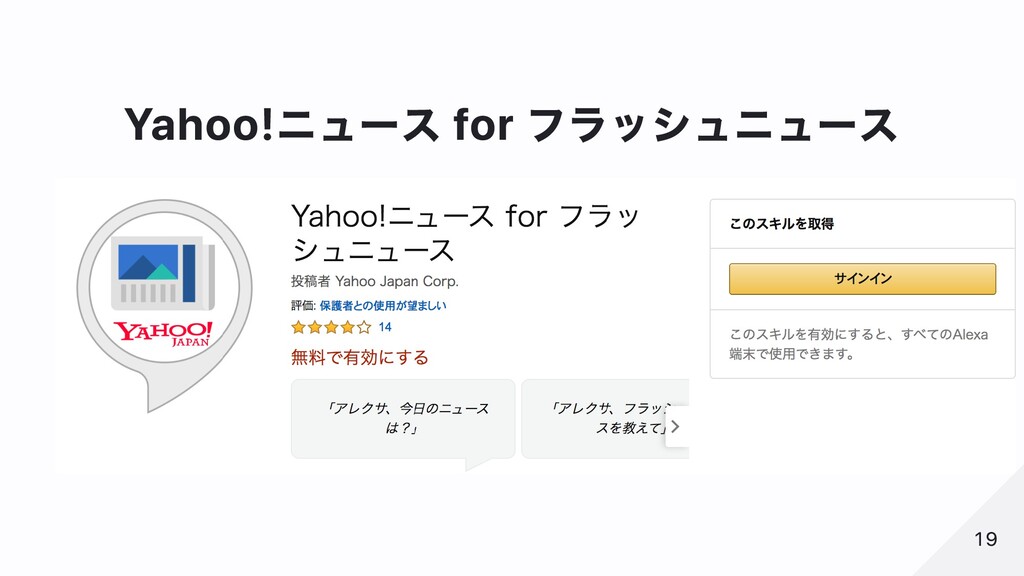Click the next phrase chevron arrow

click(675, 426)
